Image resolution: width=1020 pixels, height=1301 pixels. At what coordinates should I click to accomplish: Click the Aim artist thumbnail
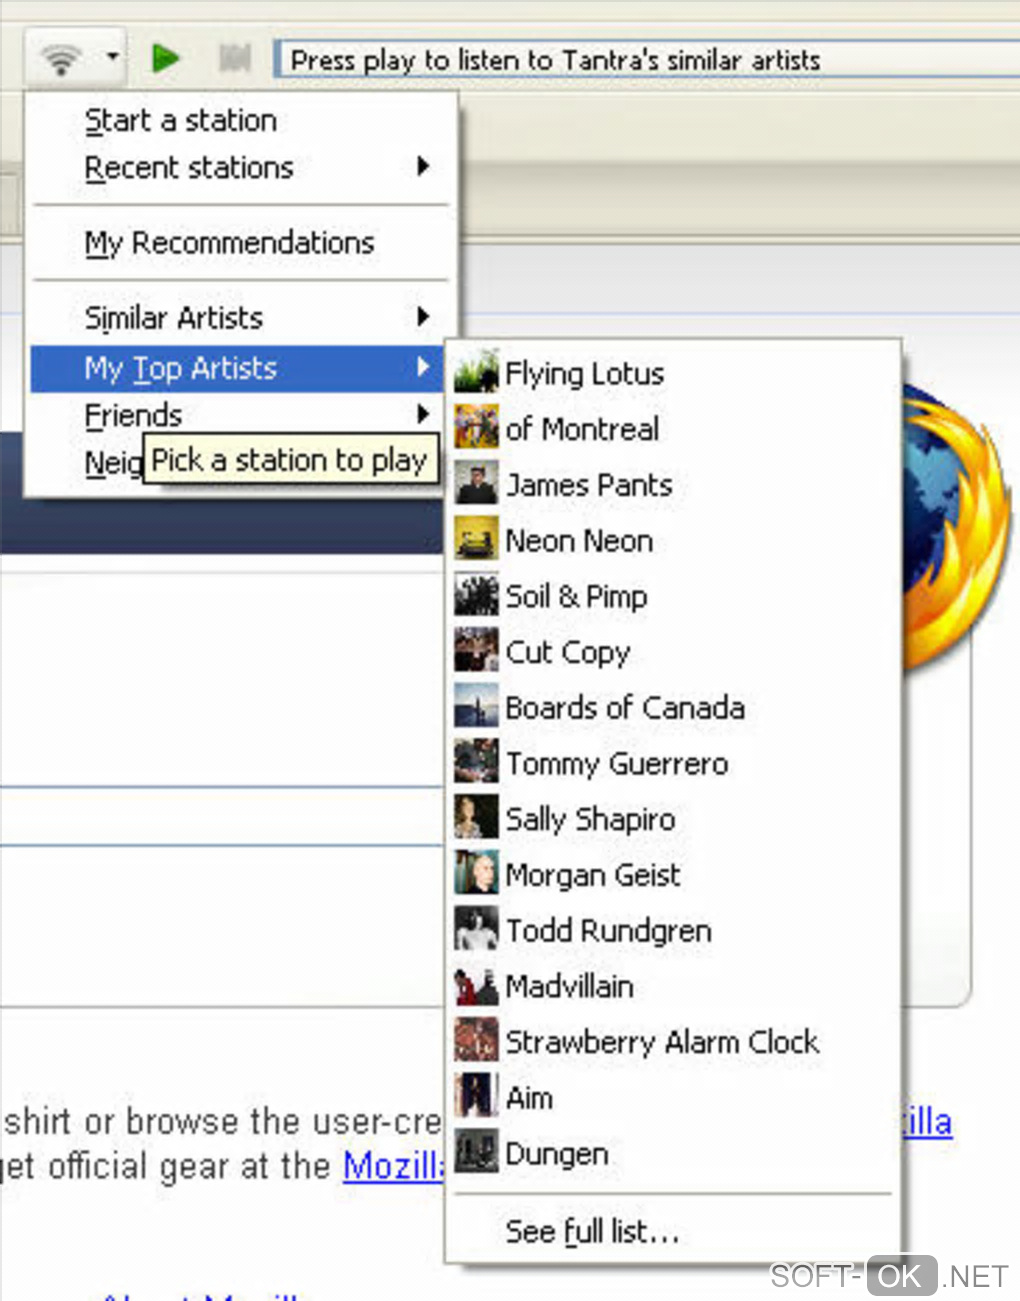(476, 1095)
